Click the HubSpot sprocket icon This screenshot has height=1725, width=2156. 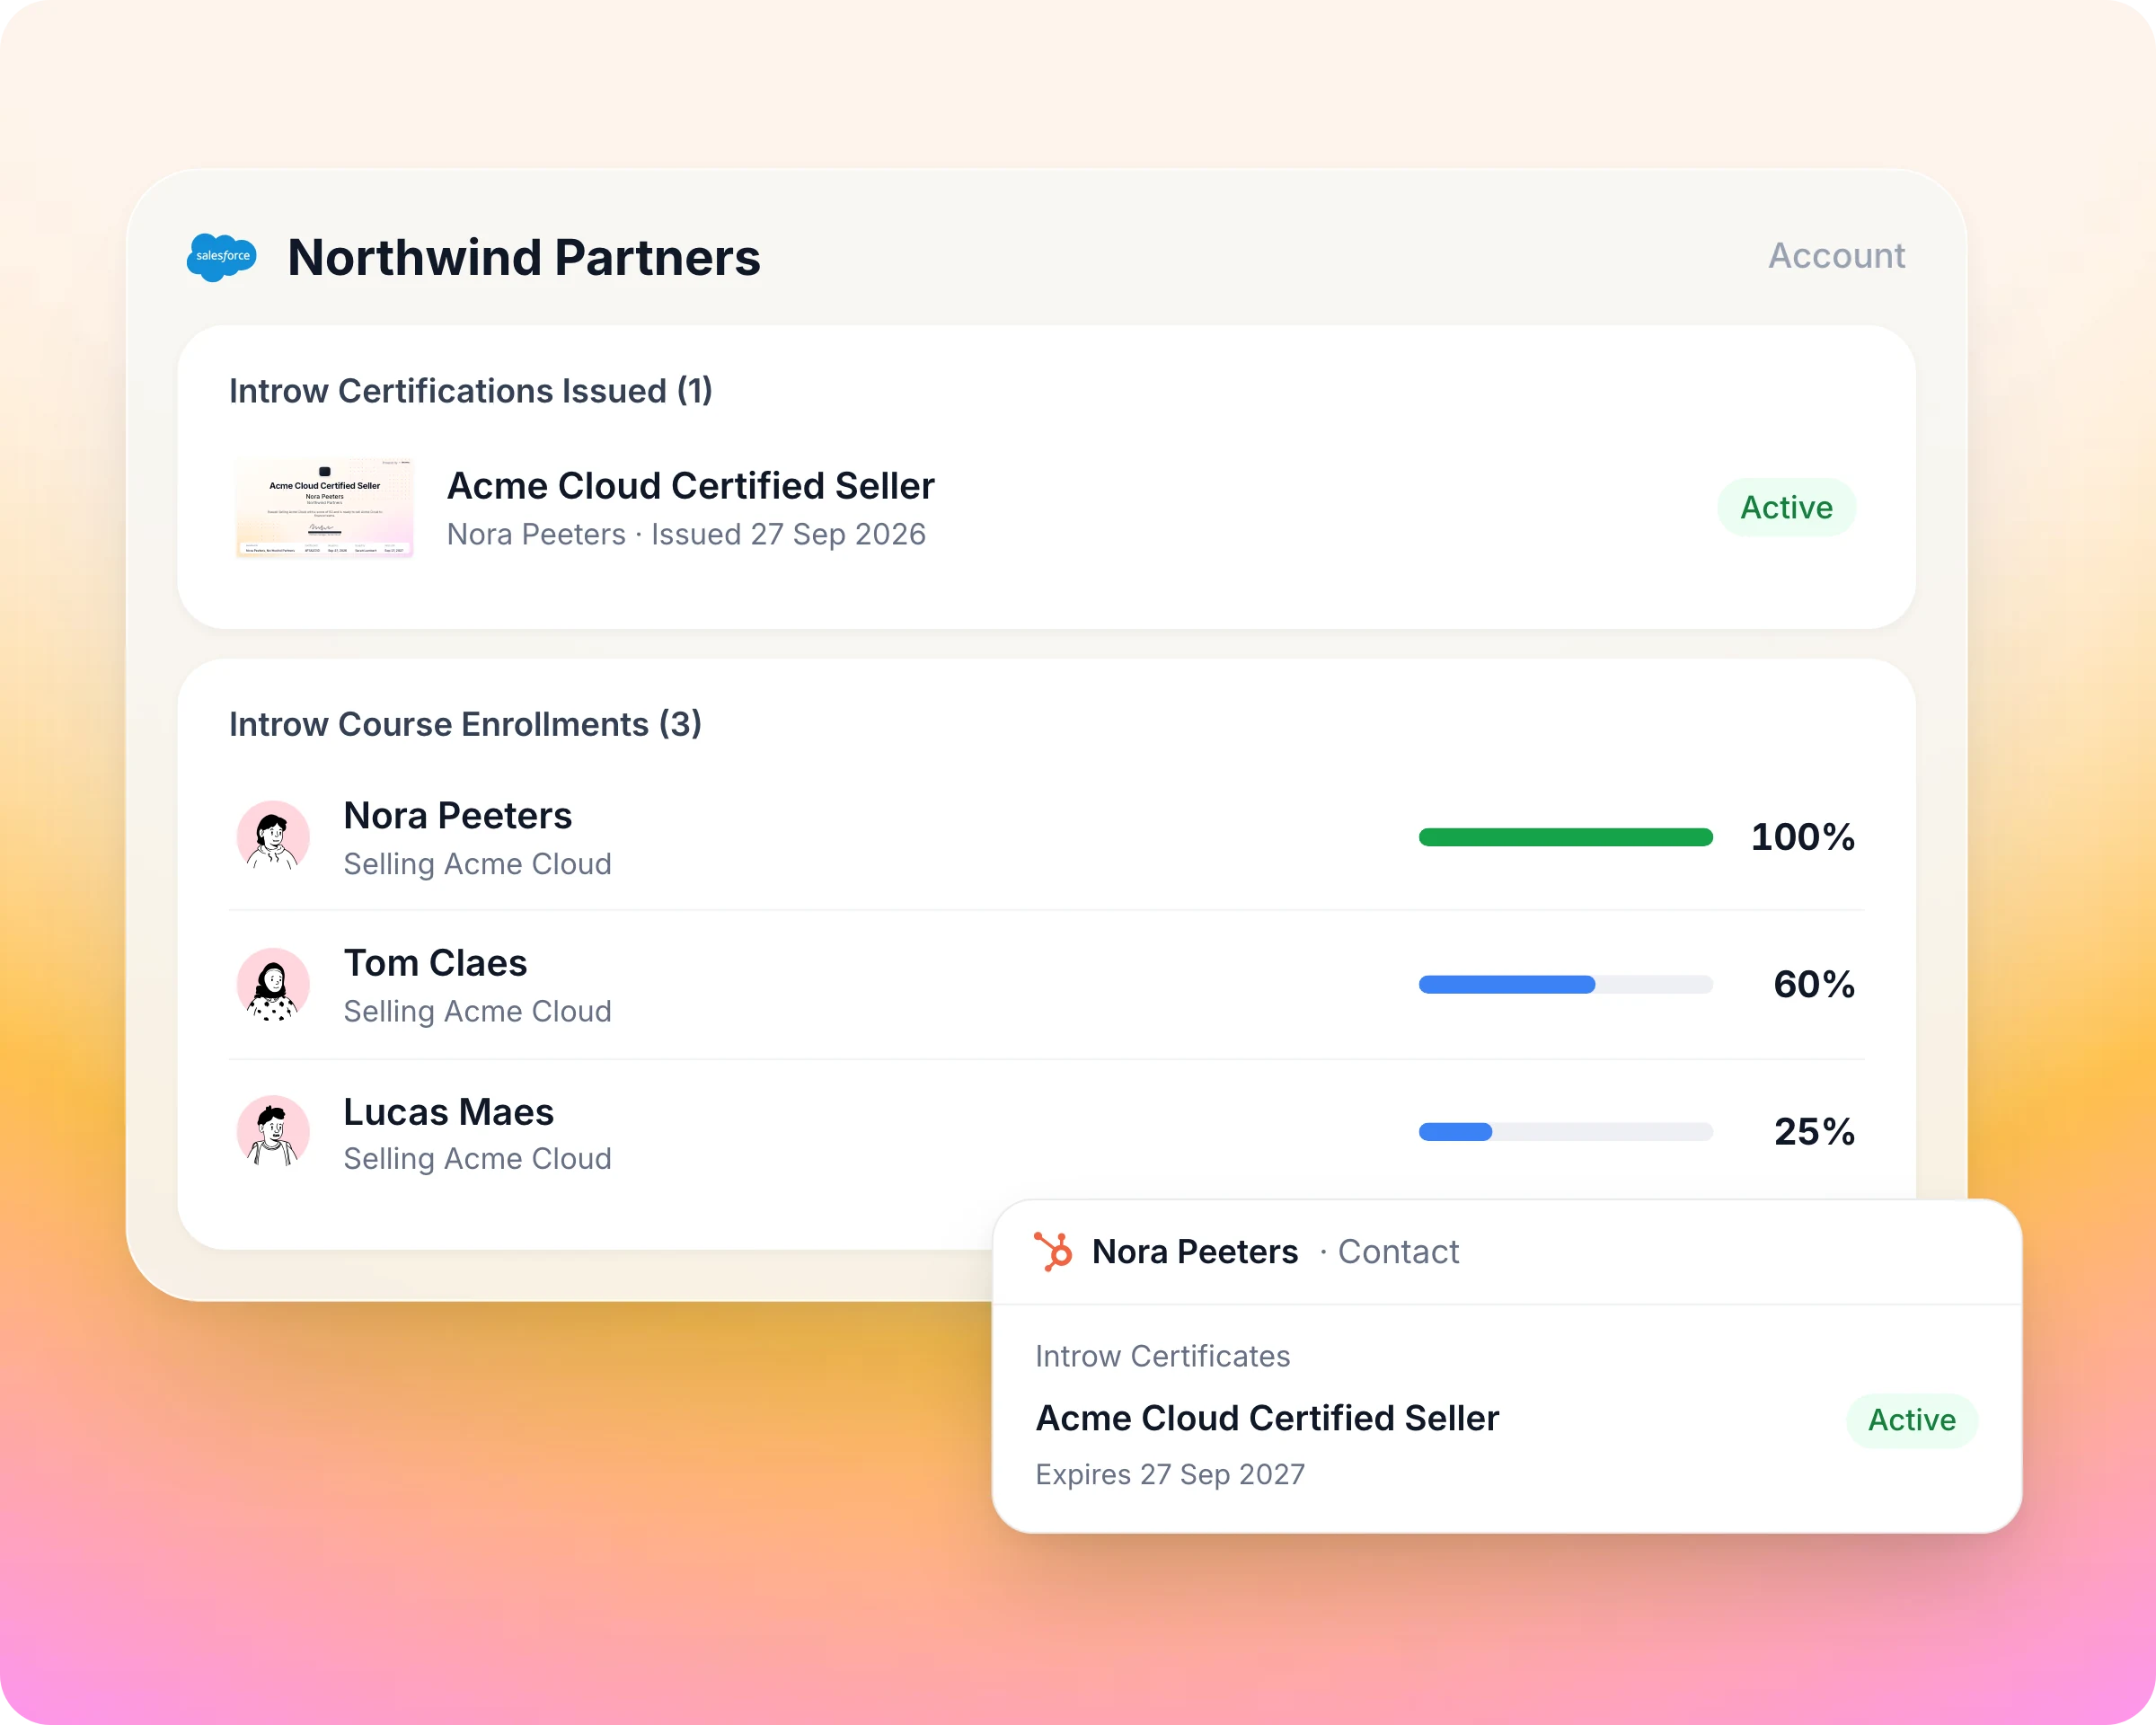pos(1053,1251)
